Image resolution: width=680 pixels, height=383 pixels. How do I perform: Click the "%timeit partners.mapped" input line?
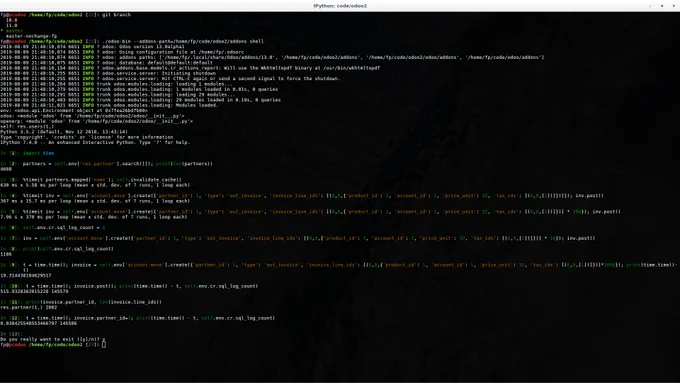tap(91, 180)
